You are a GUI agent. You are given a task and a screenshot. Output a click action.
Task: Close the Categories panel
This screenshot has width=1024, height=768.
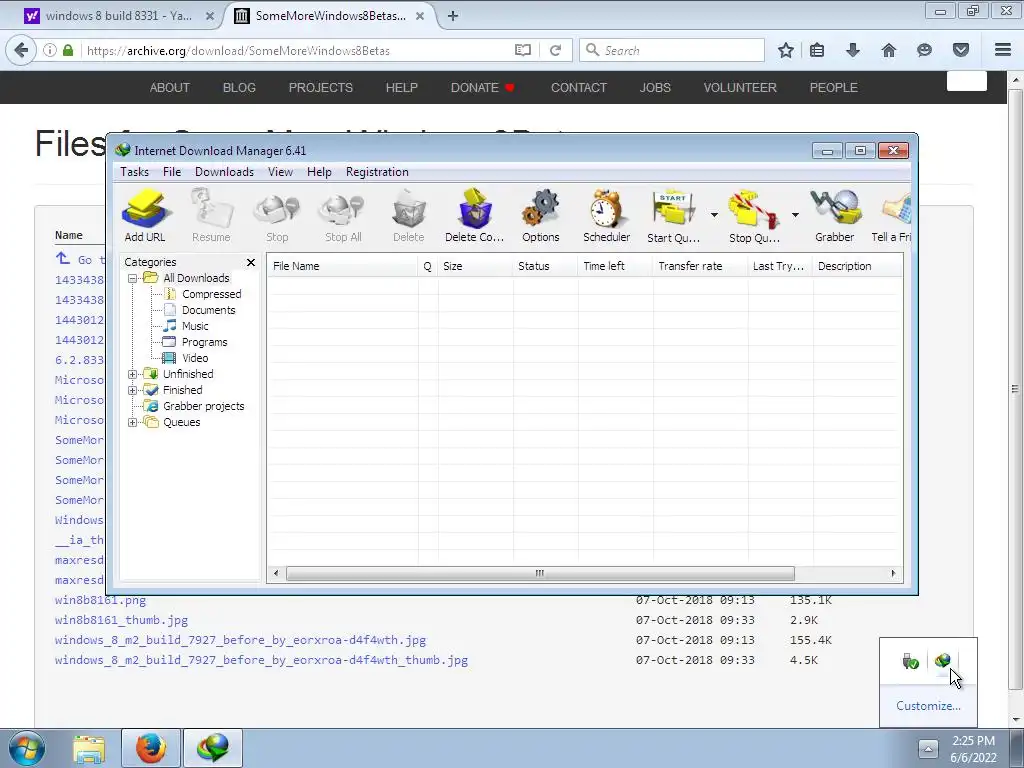coord(251,263)
